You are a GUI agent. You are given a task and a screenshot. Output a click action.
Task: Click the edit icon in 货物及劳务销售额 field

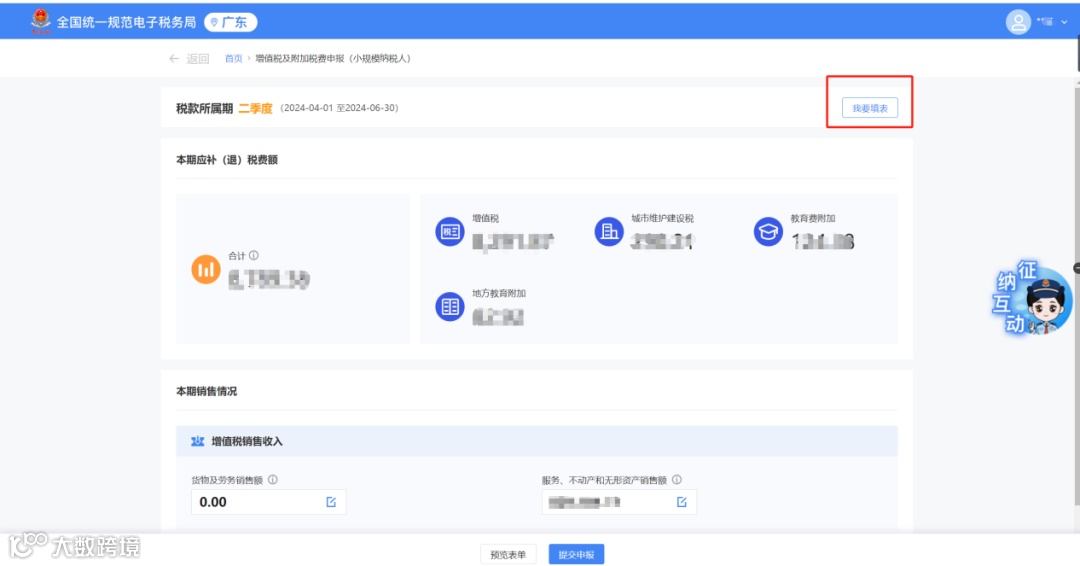click(x=331, y=502)
